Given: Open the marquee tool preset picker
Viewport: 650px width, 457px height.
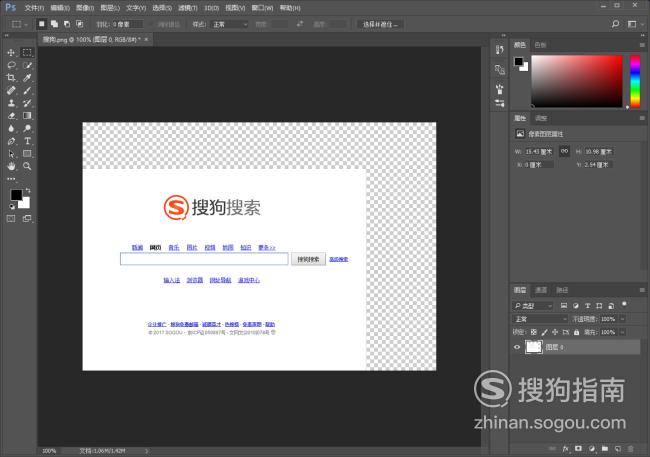Looking at the screenshot, I should pos(19,24).
